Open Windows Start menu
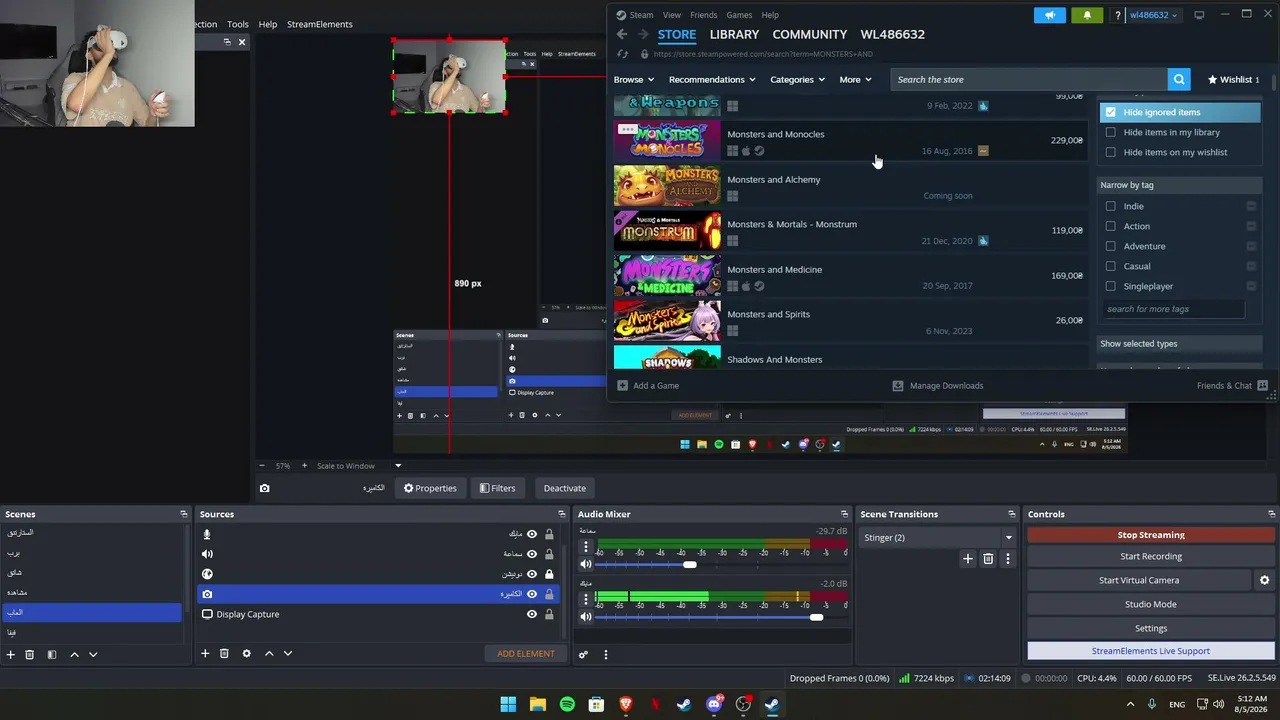1280x720 pixels. (x=508, y=704)
